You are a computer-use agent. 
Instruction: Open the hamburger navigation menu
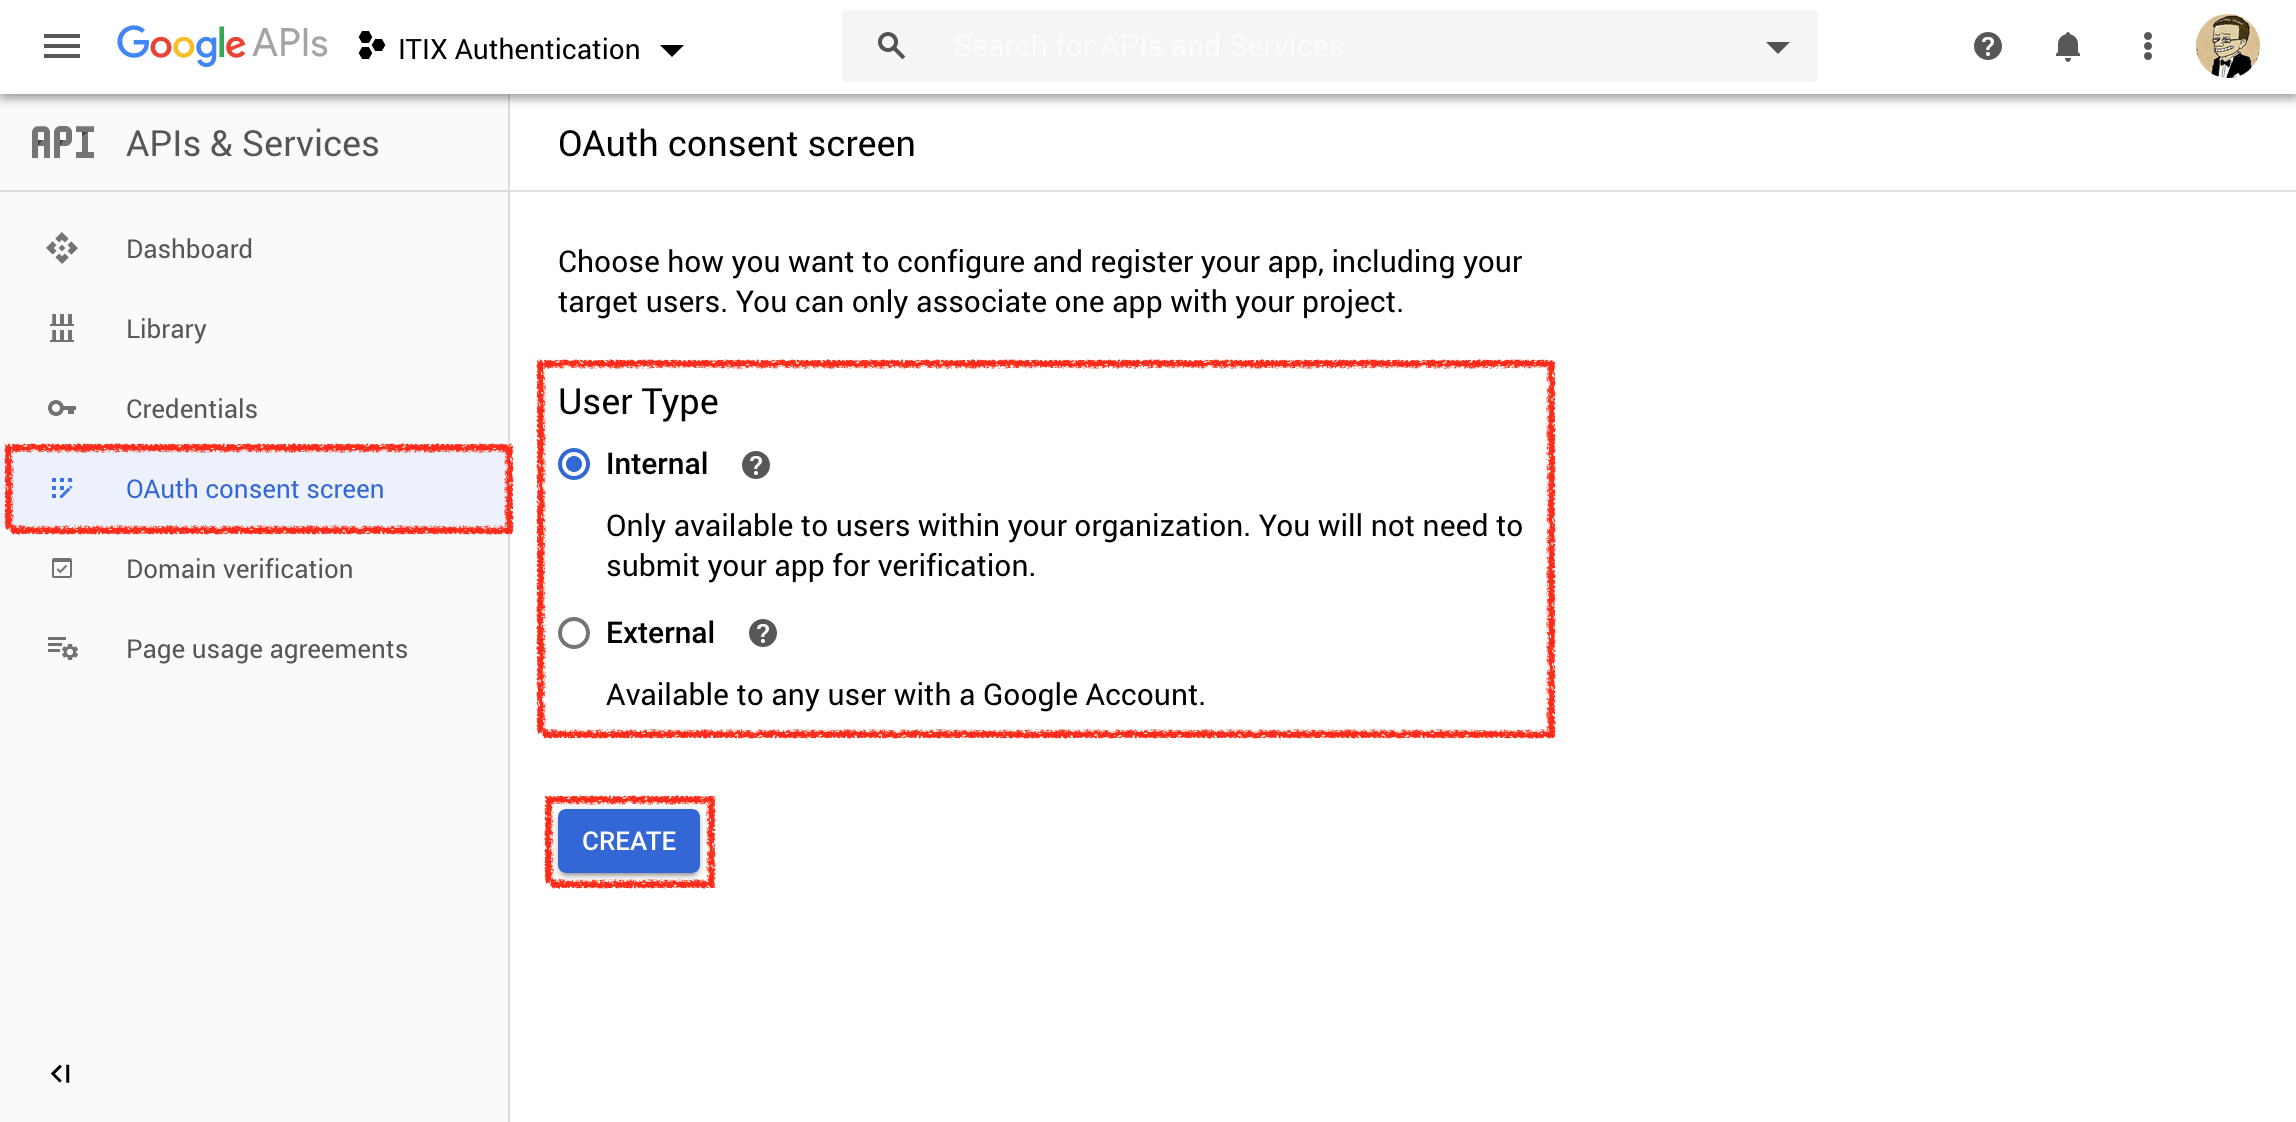point(62,46)
